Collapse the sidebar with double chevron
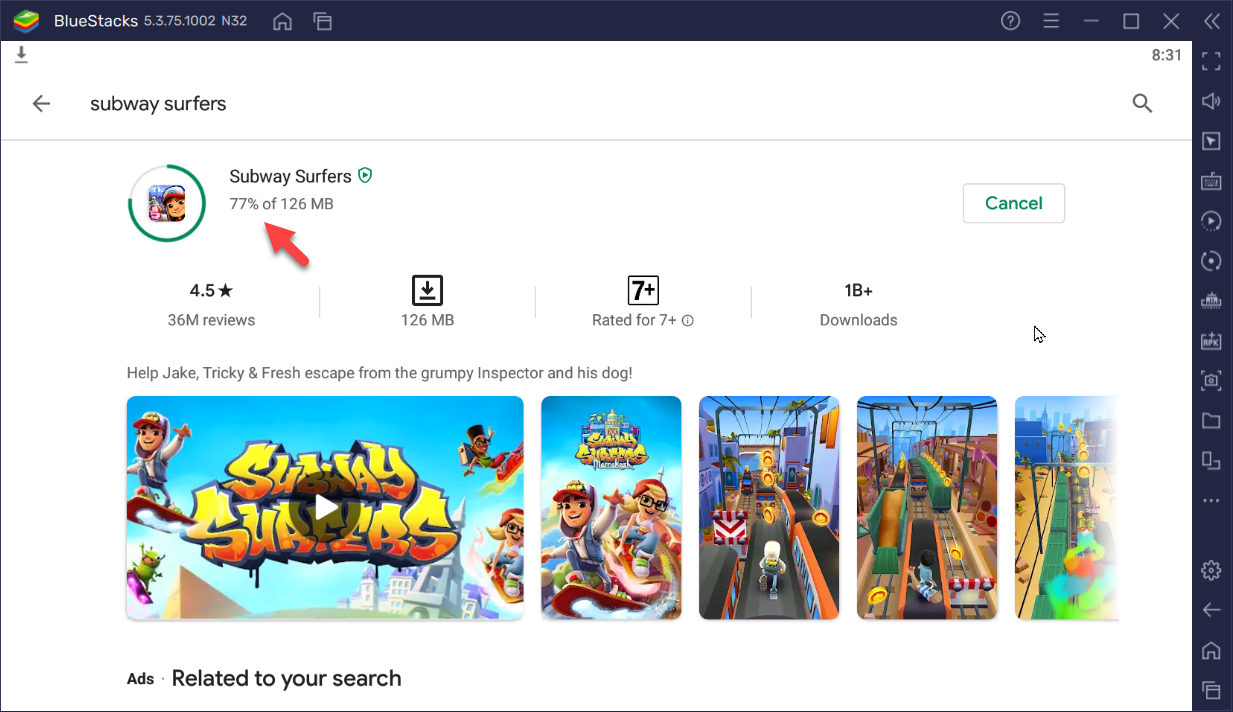The image size is (1233, 712). (1211, 21)
